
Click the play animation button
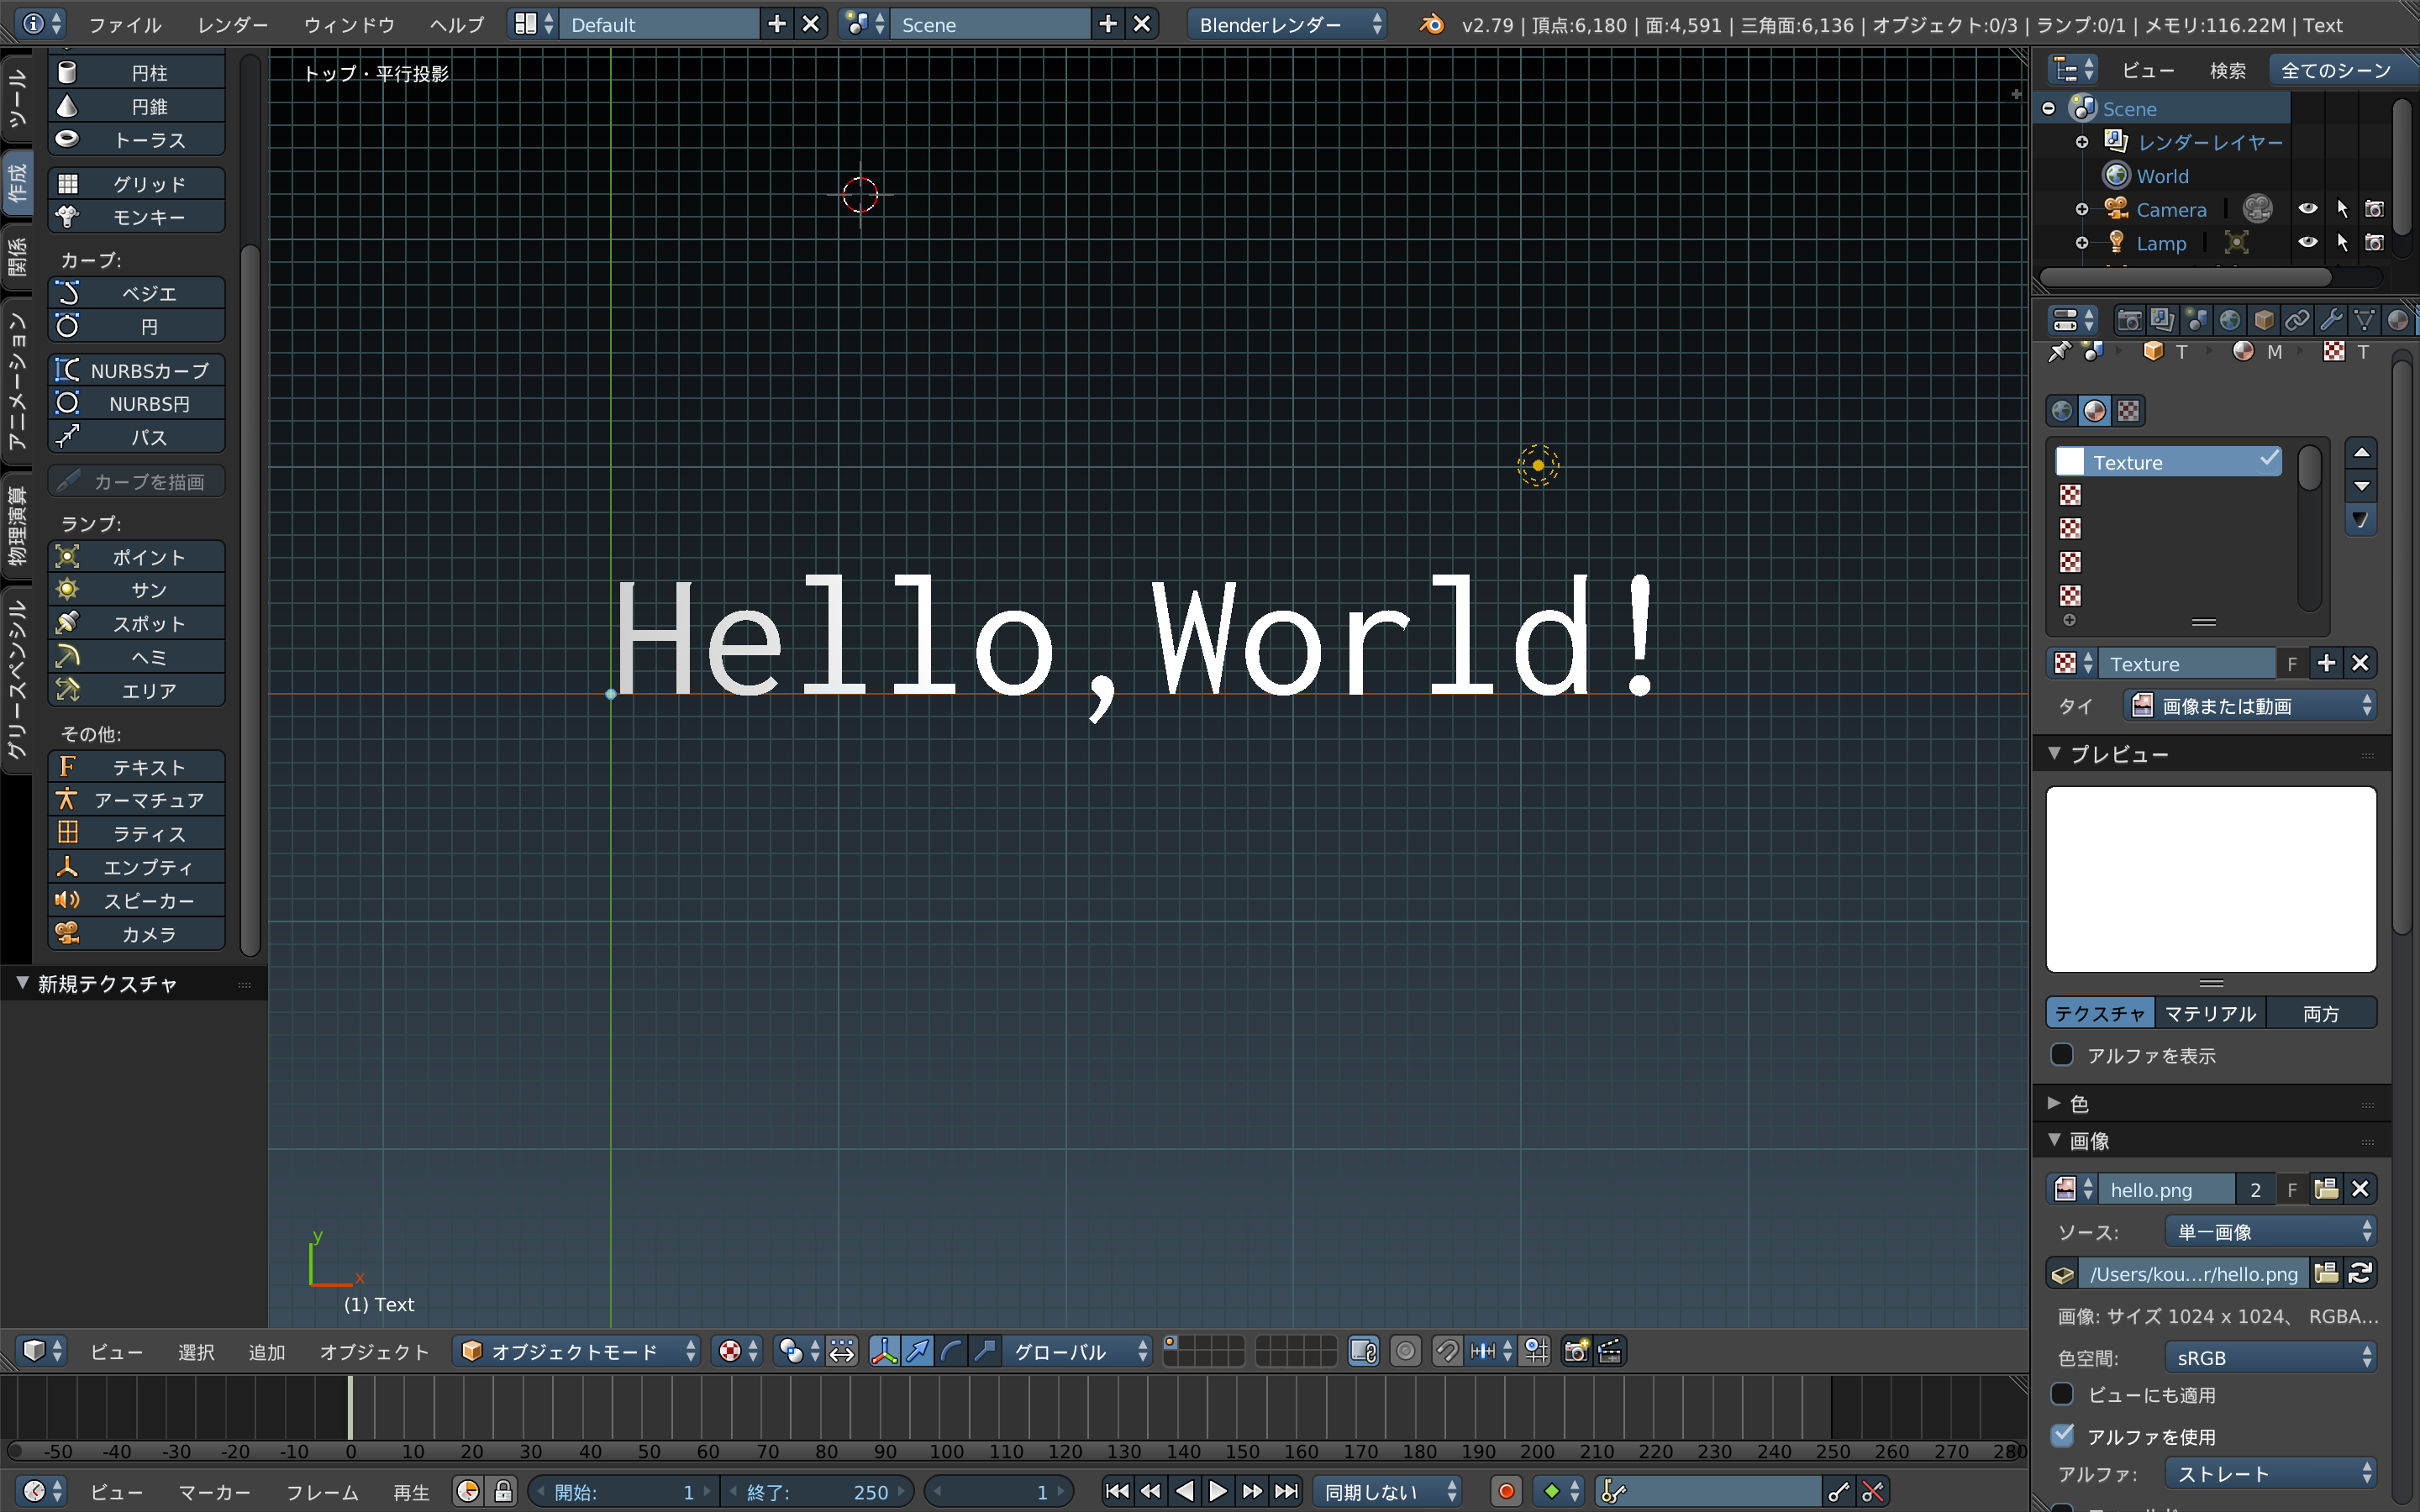click(1218, 1491)
